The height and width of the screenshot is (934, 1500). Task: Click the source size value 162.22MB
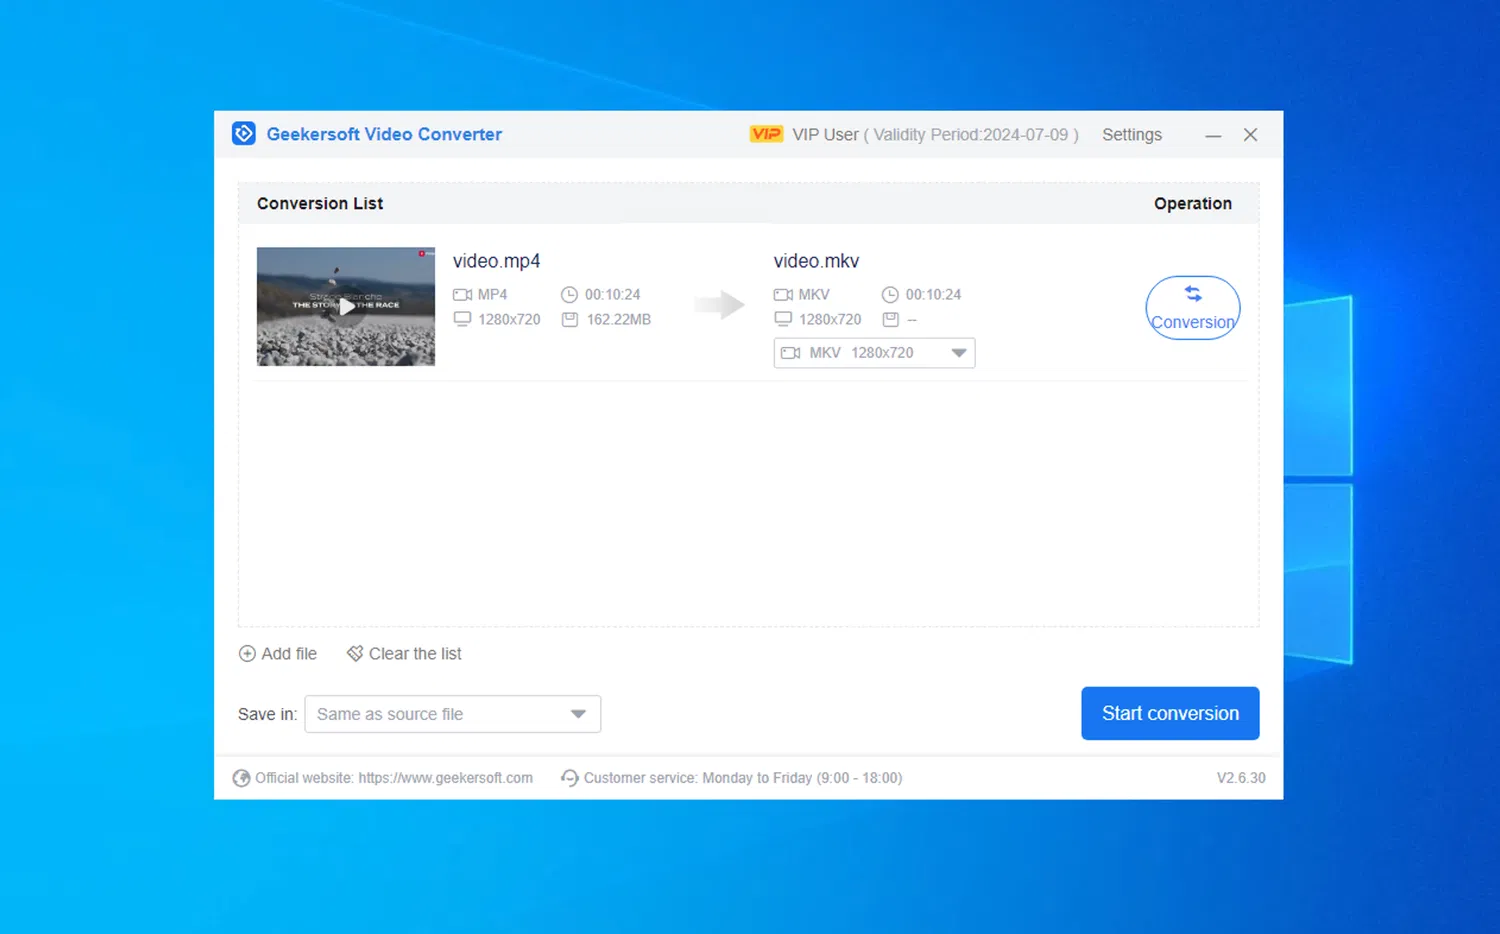619,320
